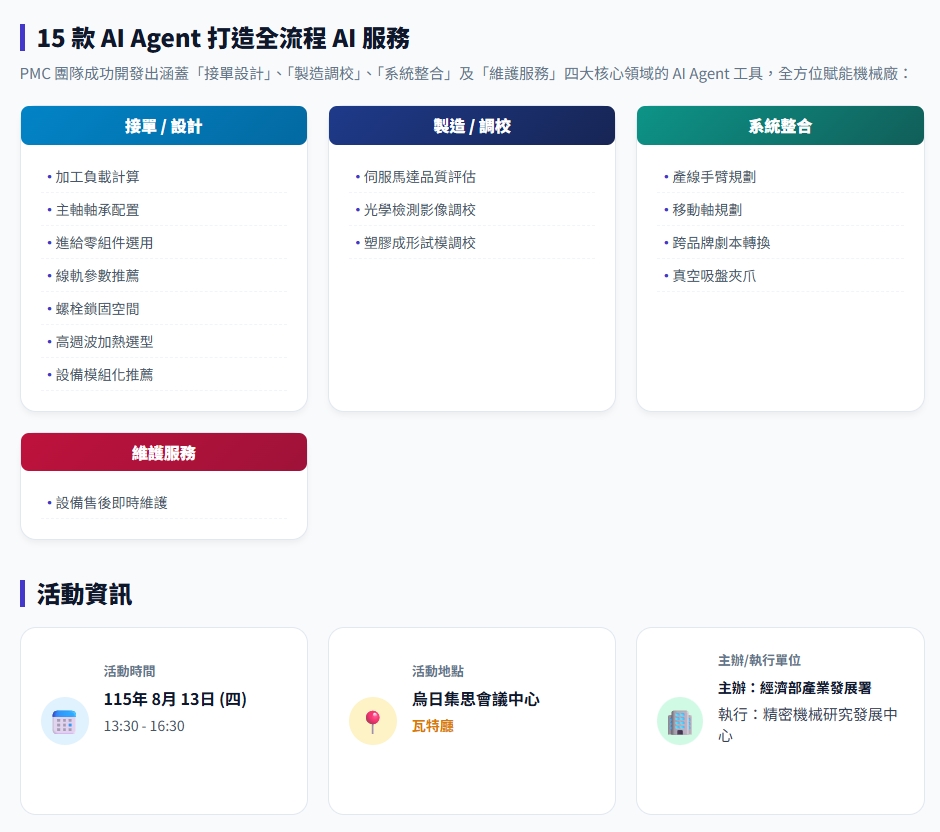Click the time range 13:30 - 16:30
Screen dimensions: 940x832
[x=144, y=726]
